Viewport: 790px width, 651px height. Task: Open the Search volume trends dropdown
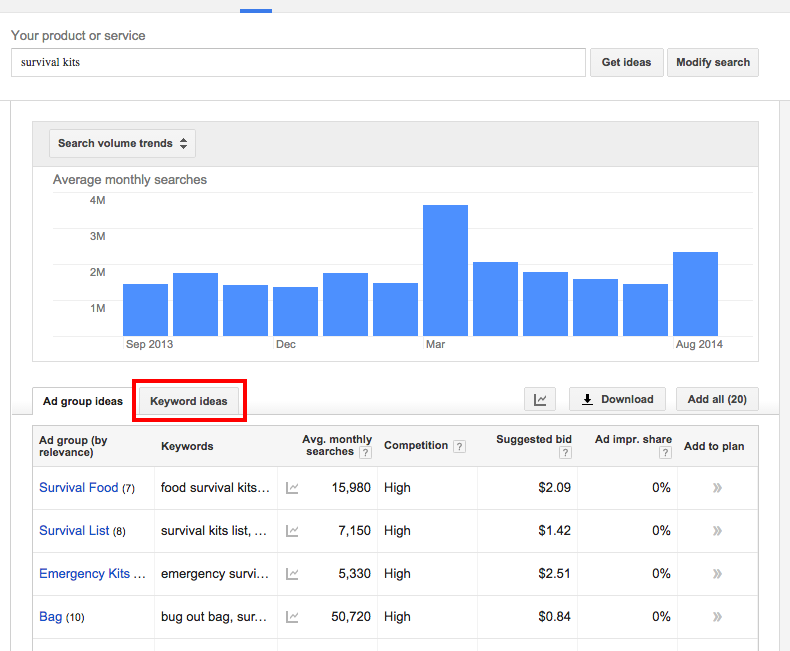[122, 143]
